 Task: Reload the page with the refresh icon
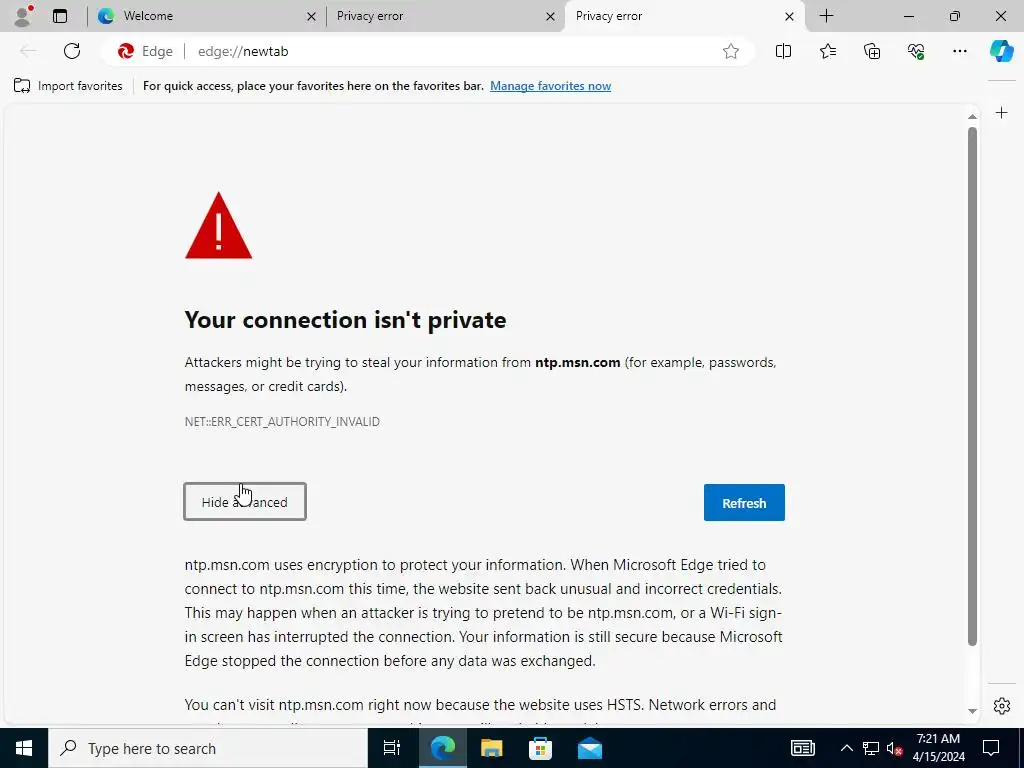click(x=72, y=51)
